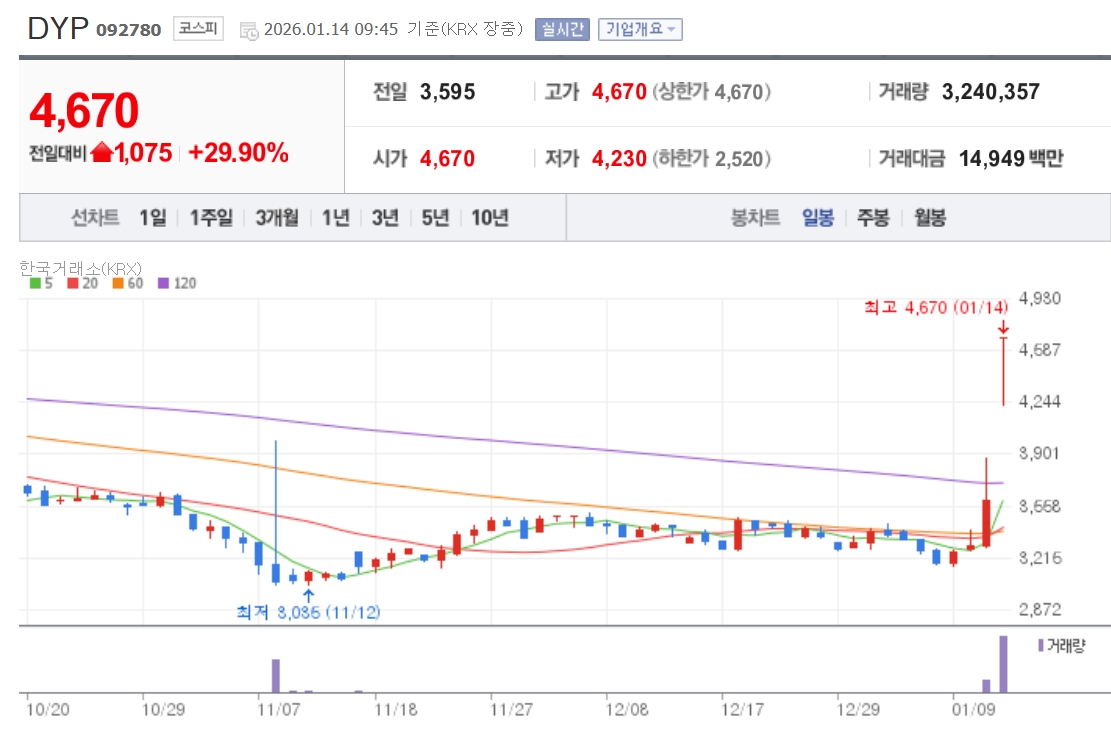
Task: Select the 10년 line chart tab
Action: point(490,218)
